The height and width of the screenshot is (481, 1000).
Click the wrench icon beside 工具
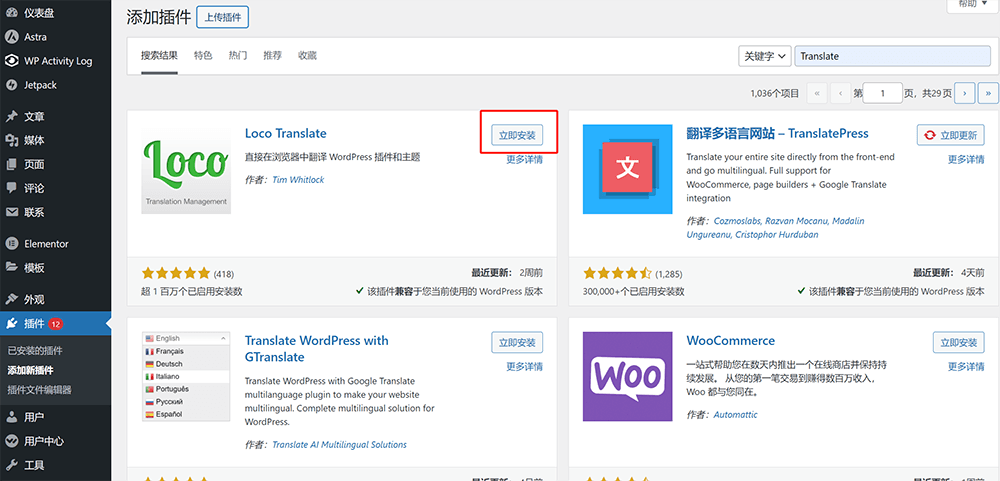pos(11,465)
